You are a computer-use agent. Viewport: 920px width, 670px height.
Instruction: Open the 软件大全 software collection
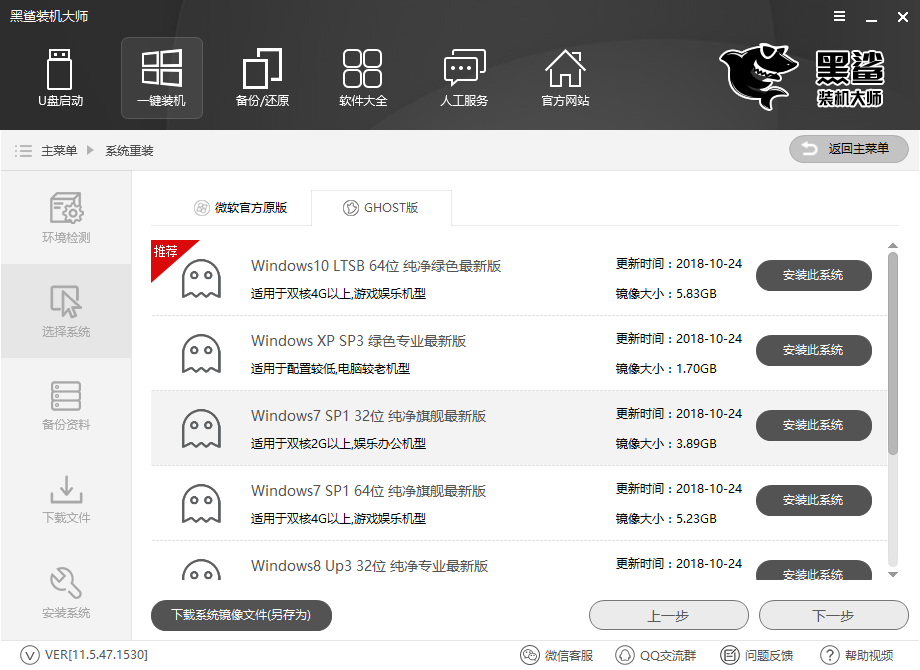coord(363,78)
